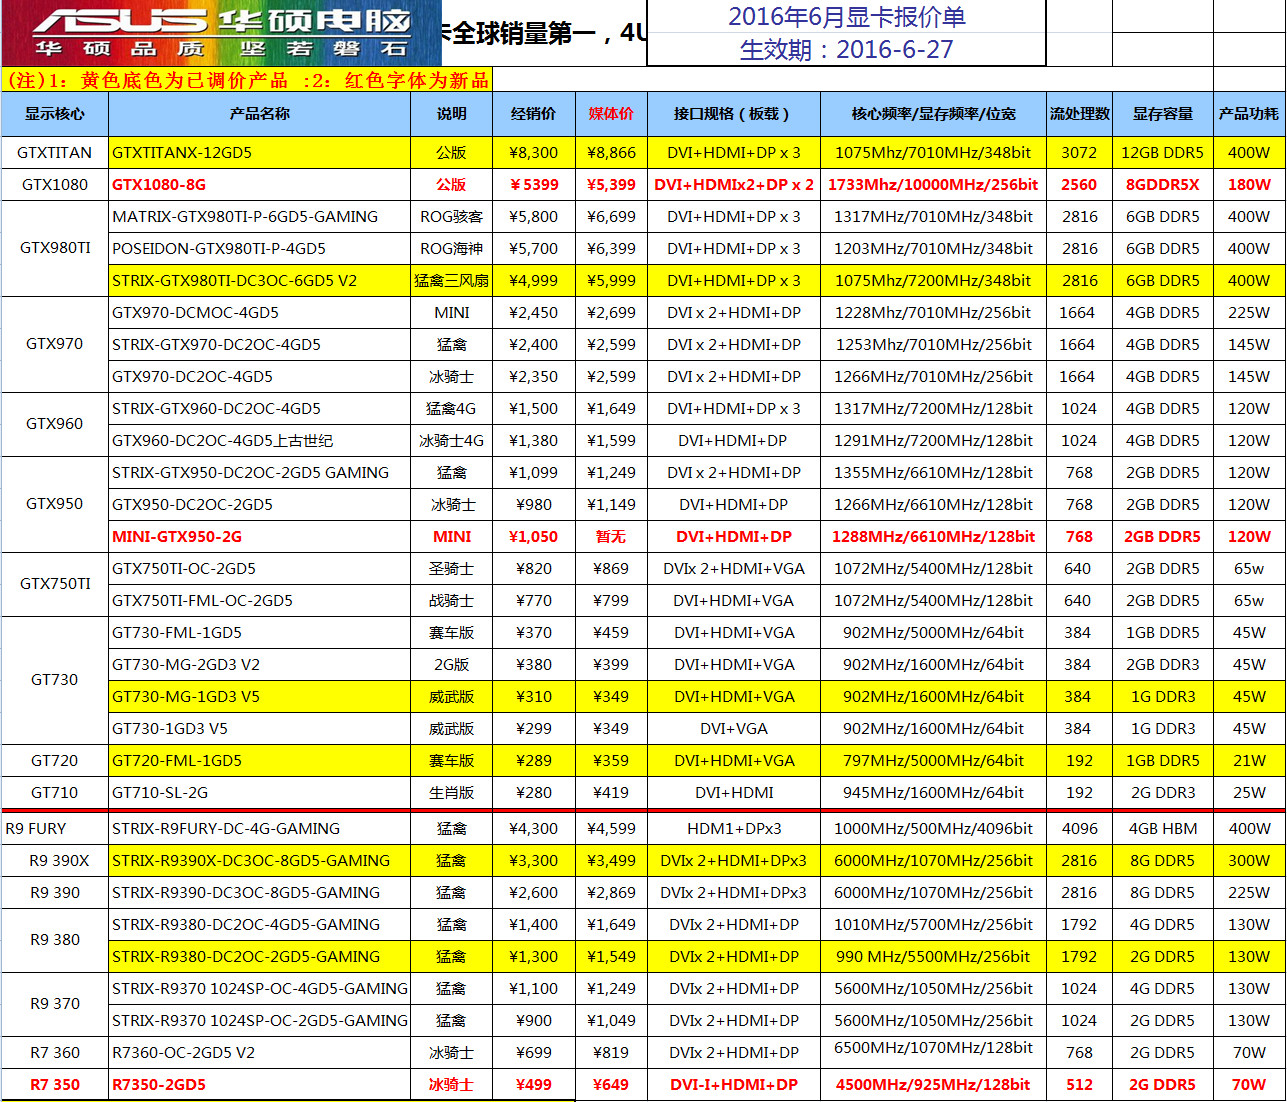Screen dimensions: 1287x1102
Task: Select the title '2016年6月显卡报价单'
Action: point(846,17)
